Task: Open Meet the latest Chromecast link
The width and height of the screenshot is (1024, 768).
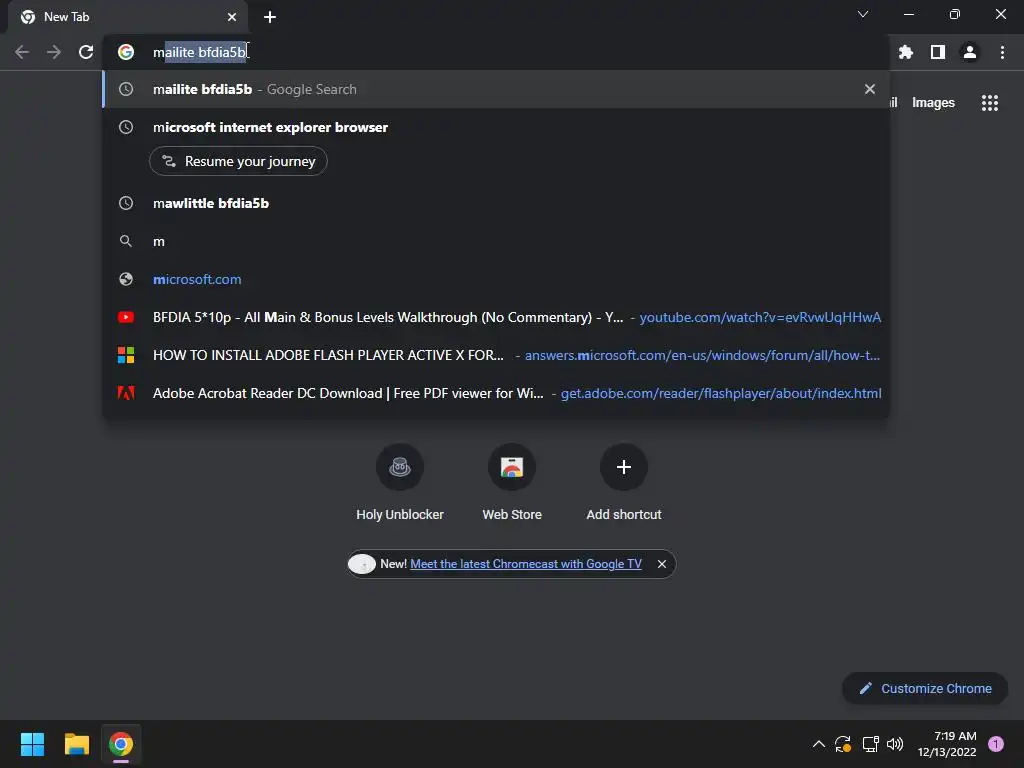Action: (526, 564)
